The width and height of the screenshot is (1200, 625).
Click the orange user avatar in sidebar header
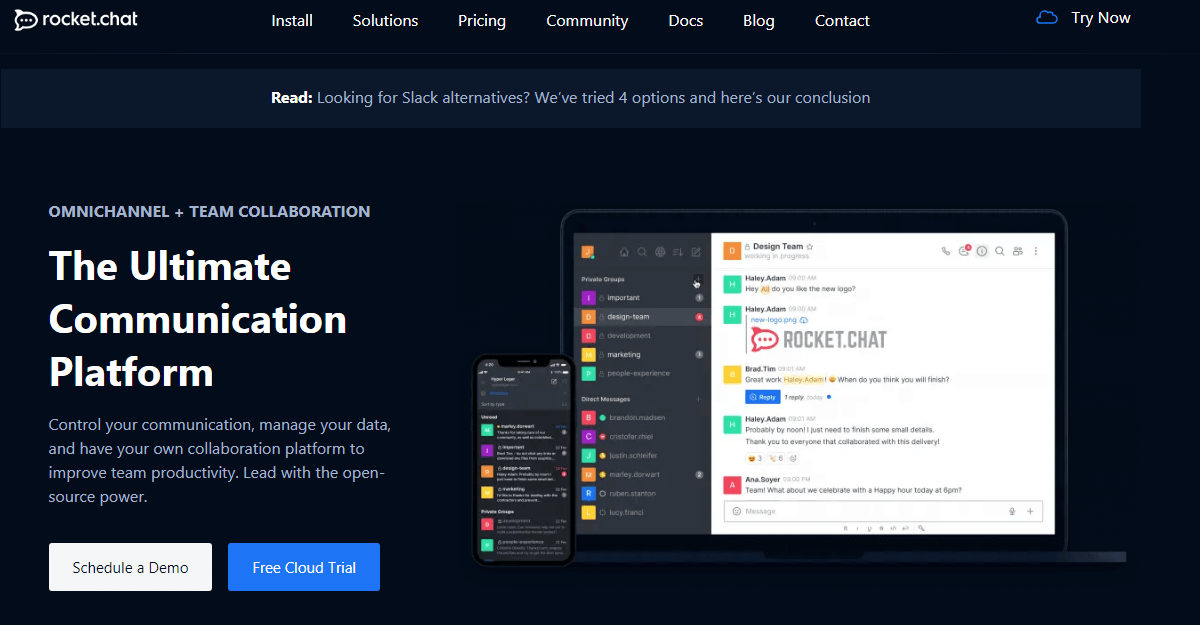(x=588, y=252)
